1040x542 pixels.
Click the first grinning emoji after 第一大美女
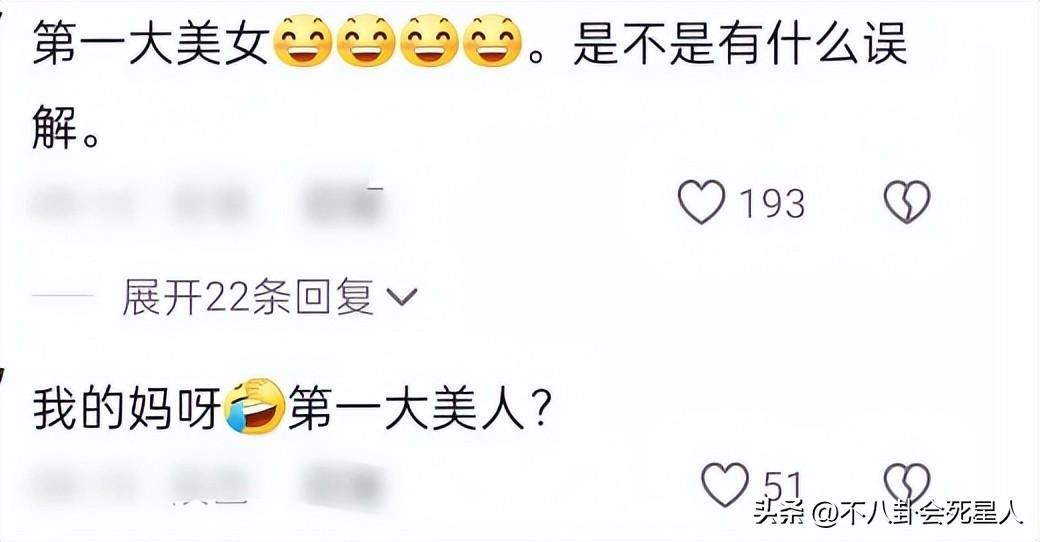pos(302,44)
